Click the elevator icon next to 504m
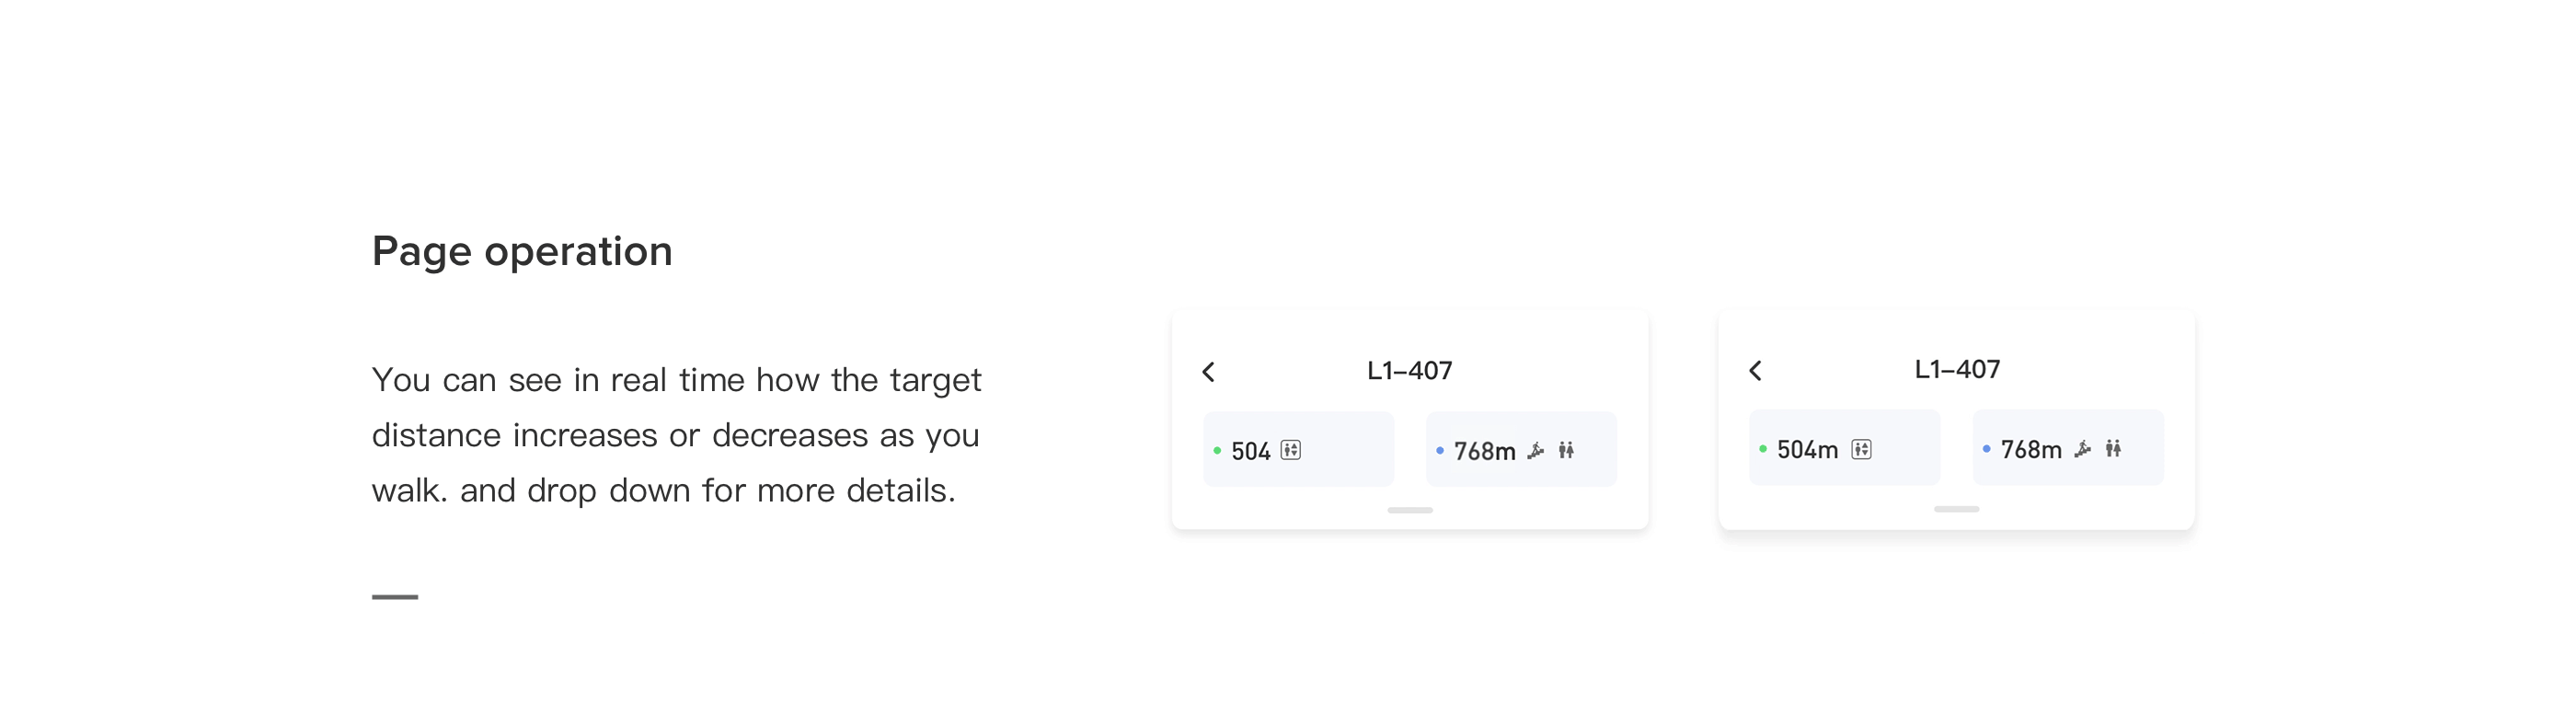 point(1861,449)
